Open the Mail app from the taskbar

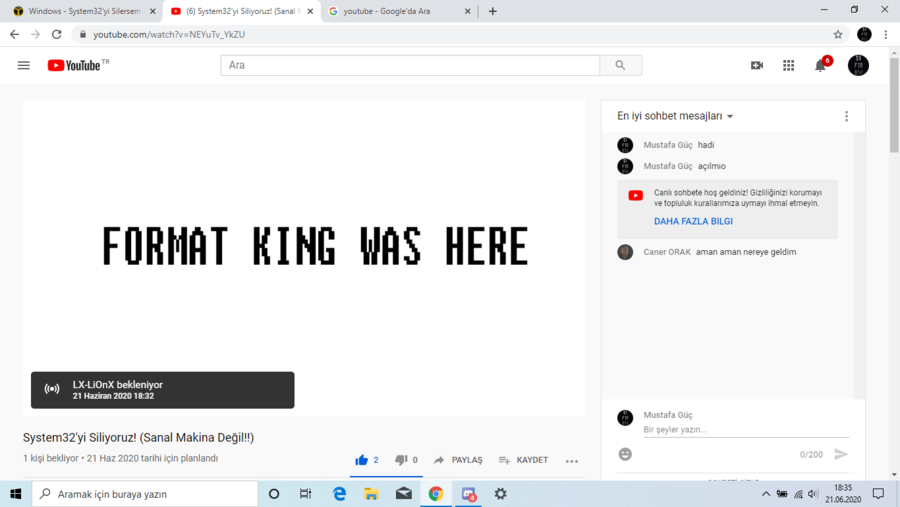click(x=404, y=494)
